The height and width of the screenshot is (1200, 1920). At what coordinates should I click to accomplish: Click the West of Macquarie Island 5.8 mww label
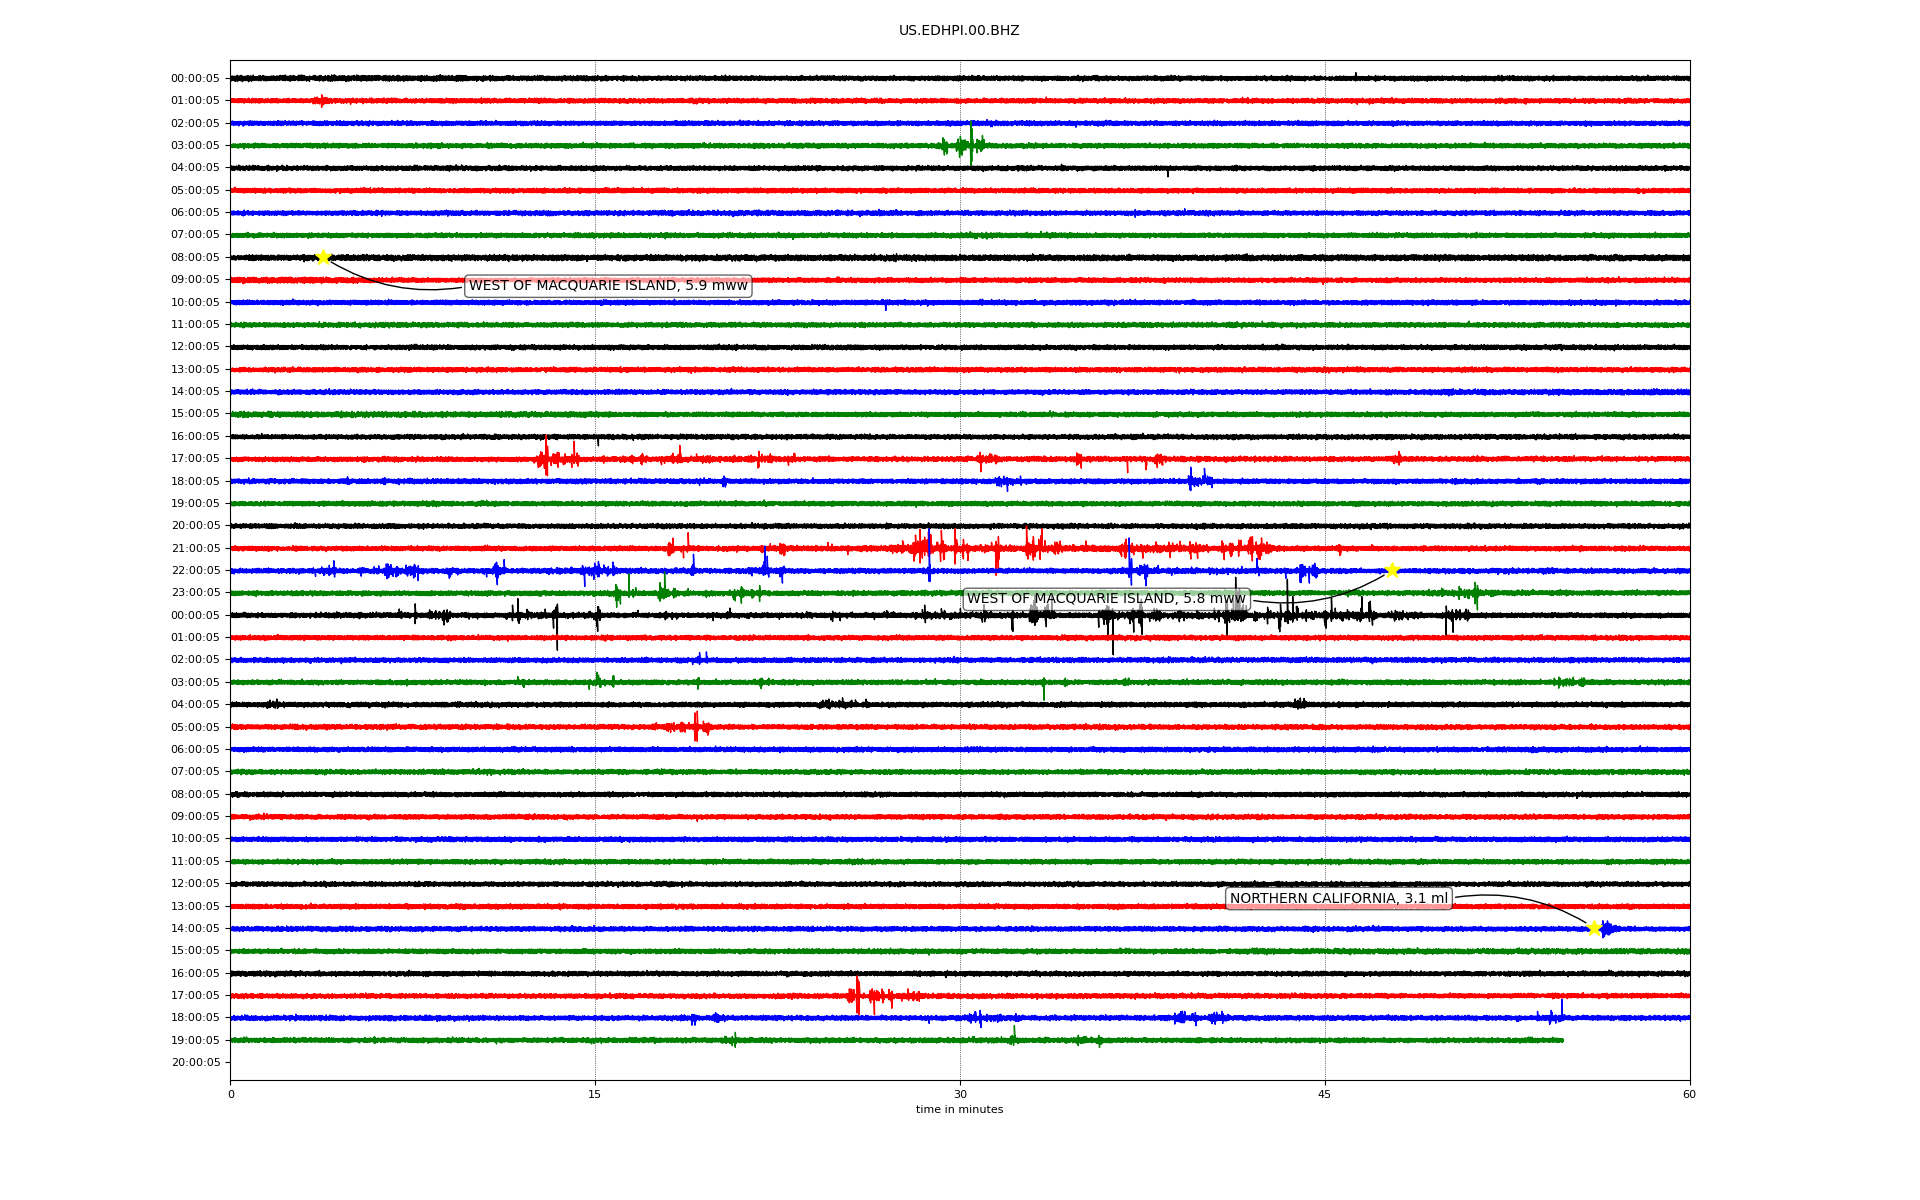(1106, 599)
